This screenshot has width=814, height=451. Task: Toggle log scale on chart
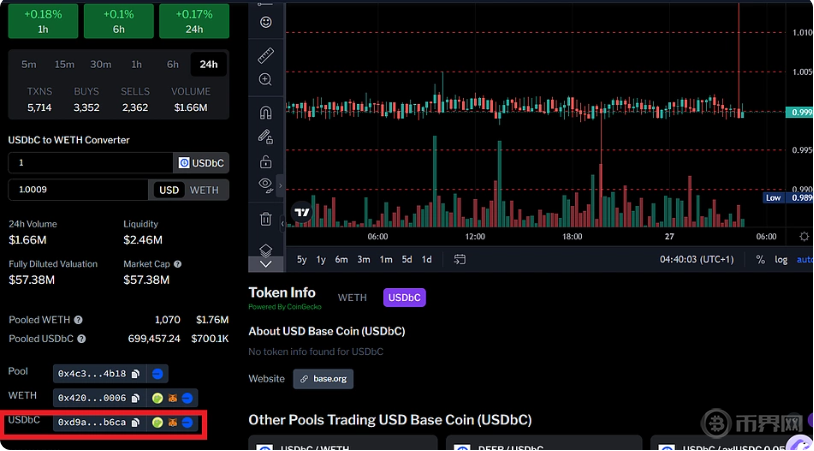pyautogui.click(x=781, y=259)
